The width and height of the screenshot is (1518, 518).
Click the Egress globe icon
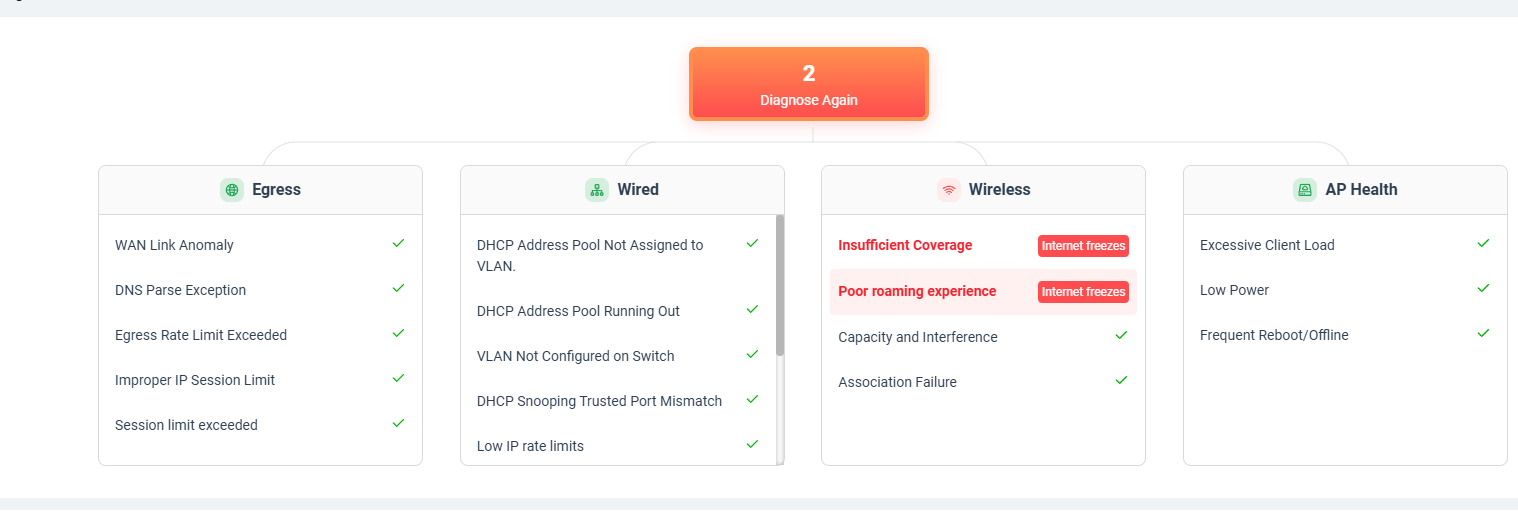point(232,190)
